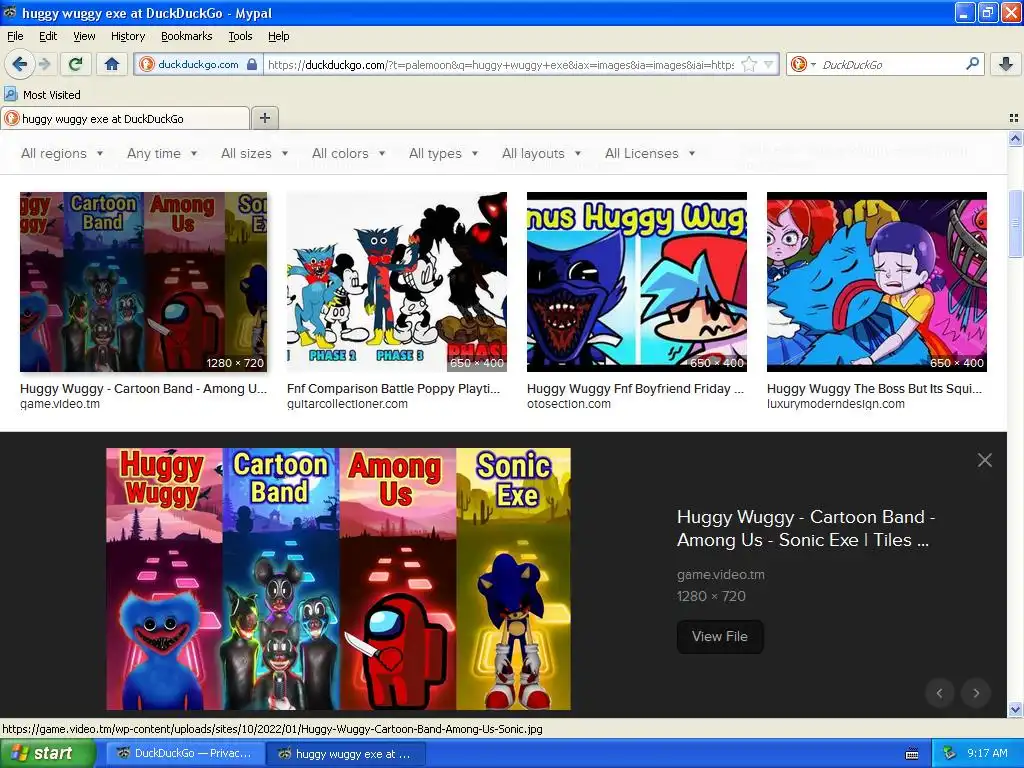Image resolution: width=1024 pixels, height=768 pixels.
Task: Click Fnf Comparison Battle Poppy Playti... title
Action: click(x=393, y=389)
